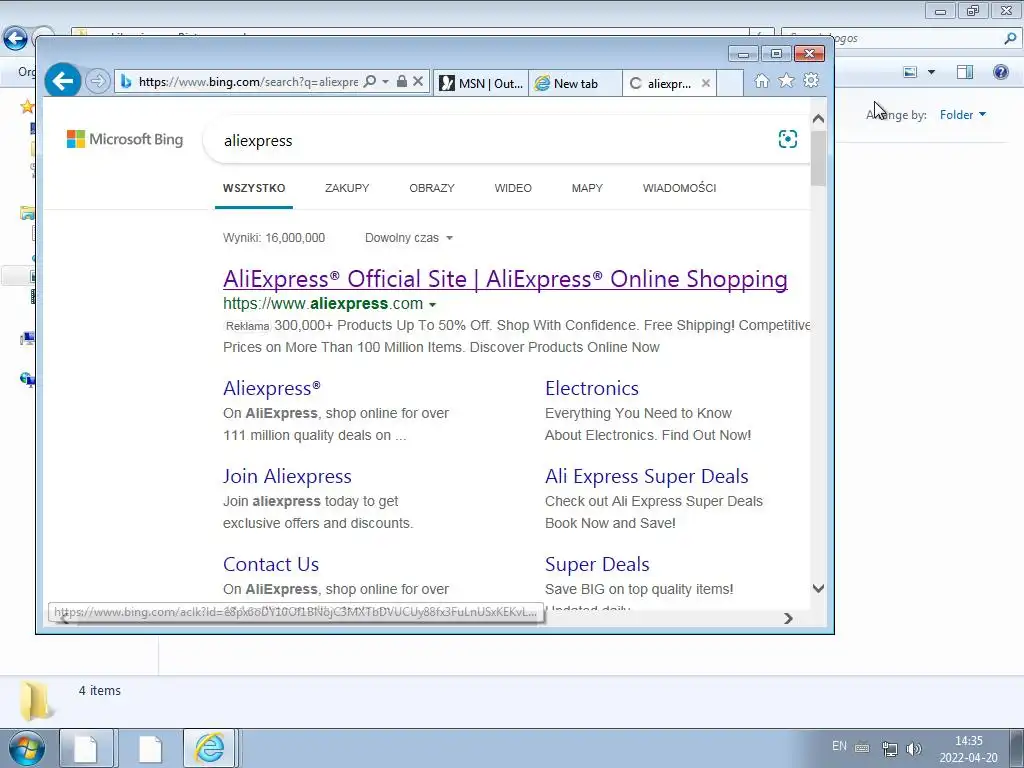Switch to the MSN | Outlook tab
This screenshot has height=768, width=1024.
(481, 83)
